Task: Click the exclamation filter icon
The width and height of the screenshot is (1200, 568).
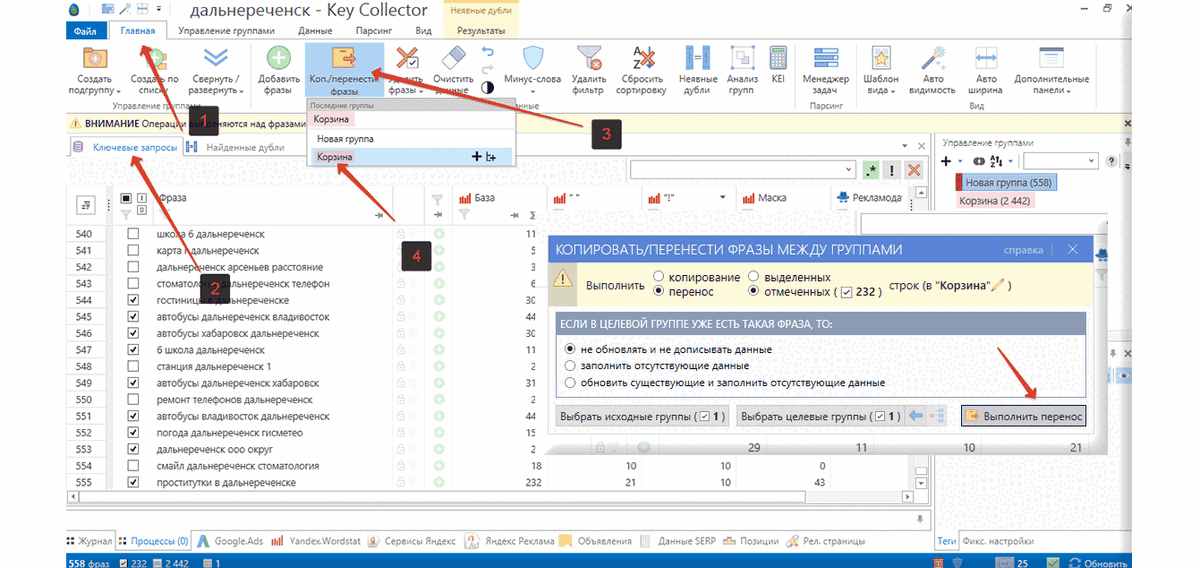Action: point(893,171)
